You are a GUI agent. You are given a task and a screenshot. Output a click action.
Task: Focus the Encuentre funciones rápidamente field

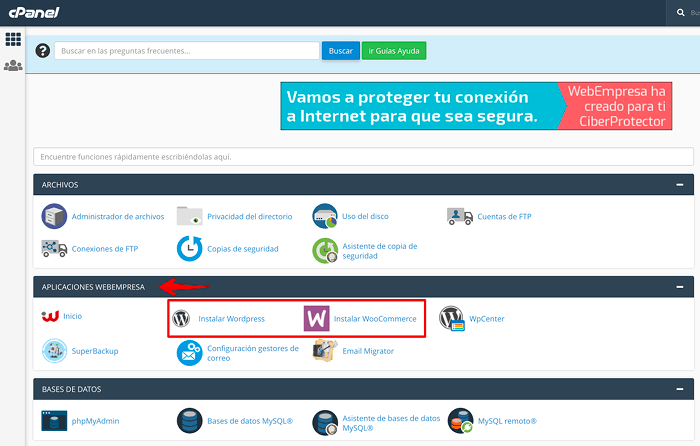pyautogui.click(x=363, y=157)
